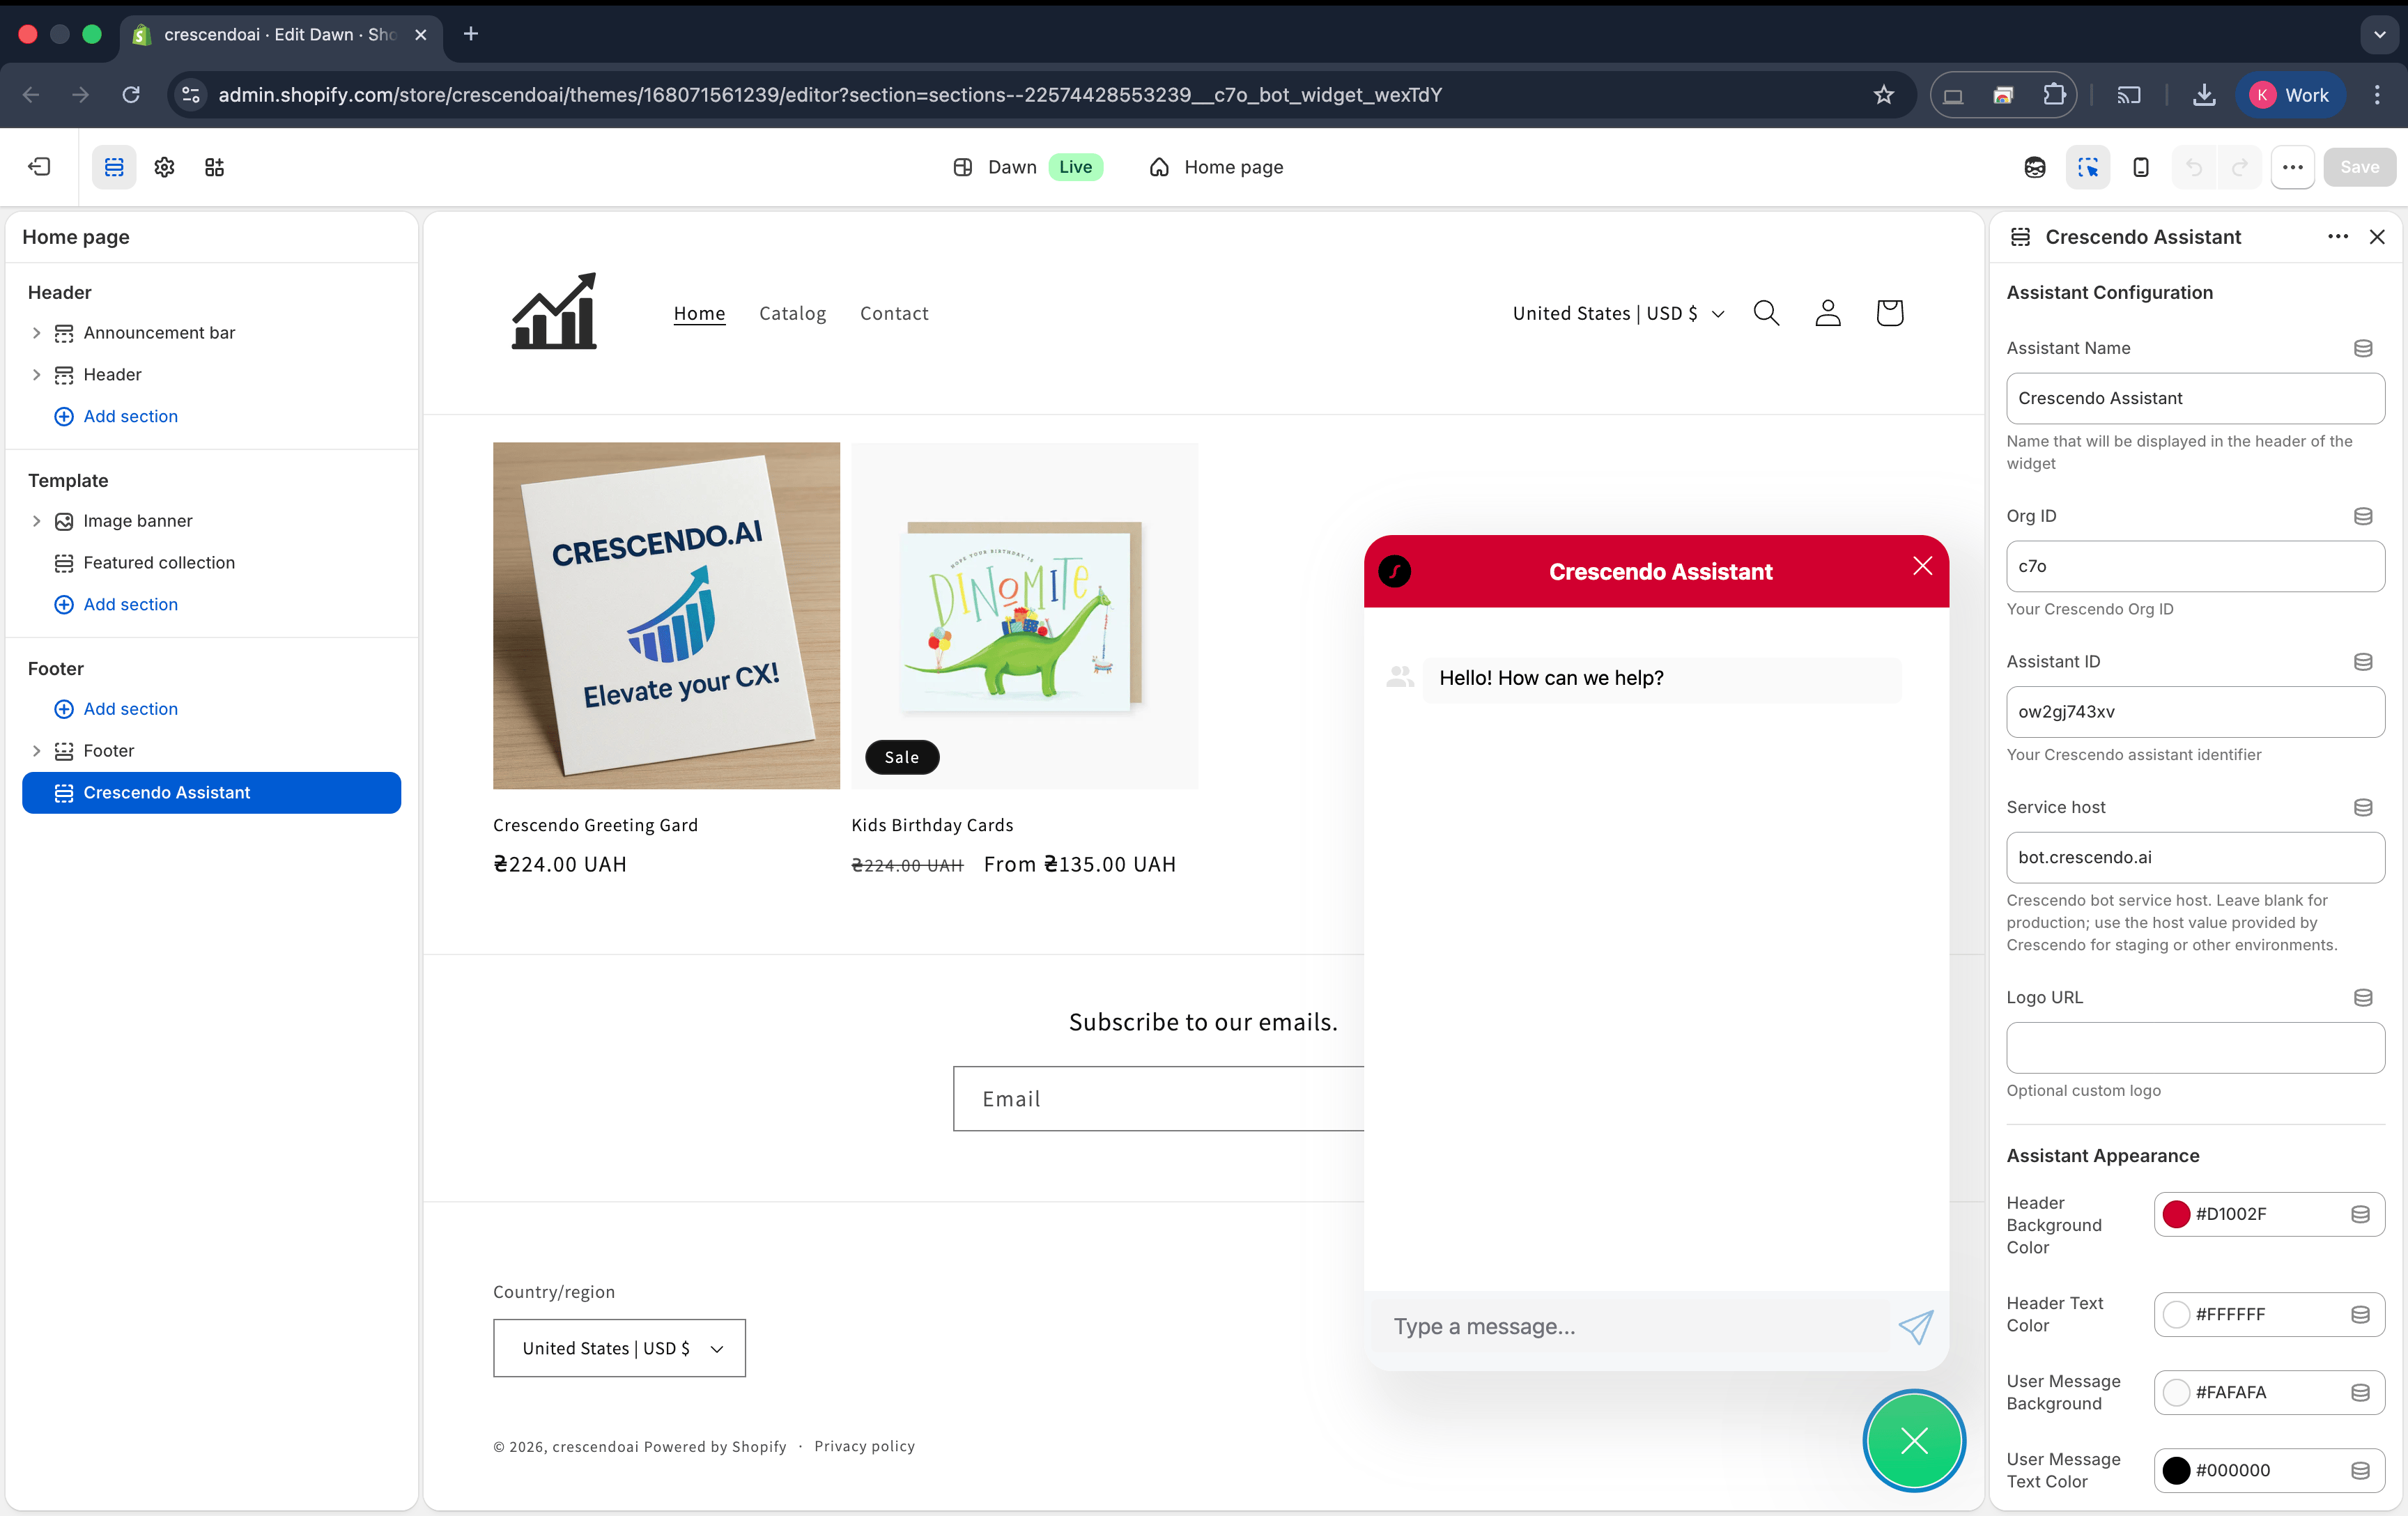Click the Email subscription field
2408x1516 pixels.
pyautogui.click(x=1158, y=1099)
